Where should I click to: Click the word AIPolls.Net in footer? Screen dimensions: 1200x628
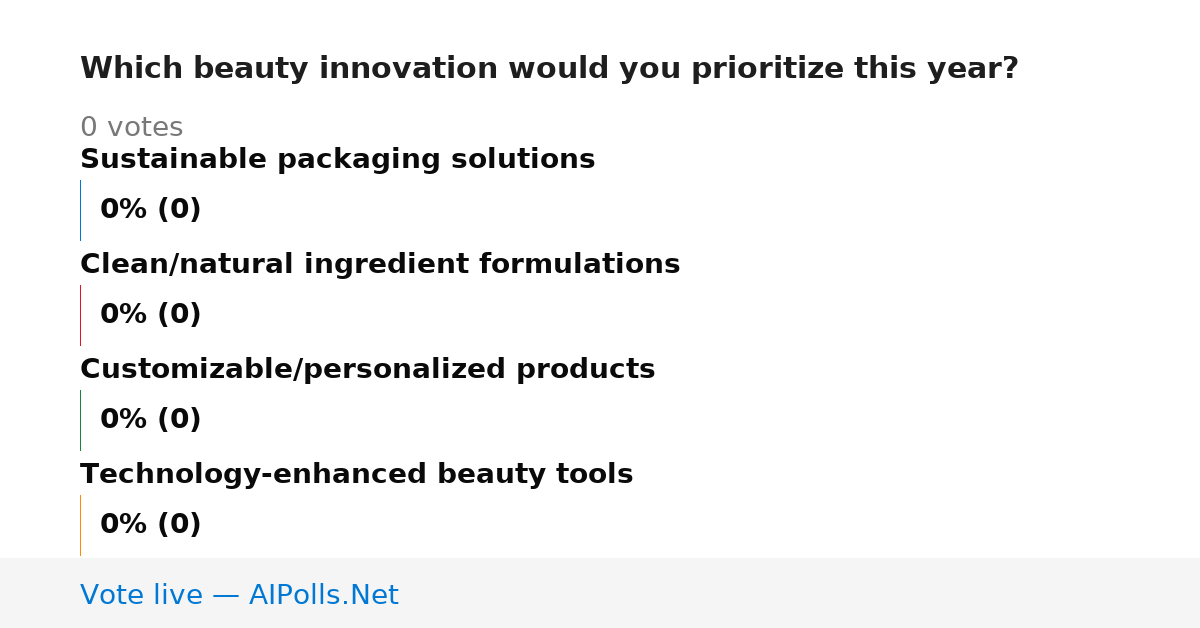pyautogui.click(x=323, y=596)
